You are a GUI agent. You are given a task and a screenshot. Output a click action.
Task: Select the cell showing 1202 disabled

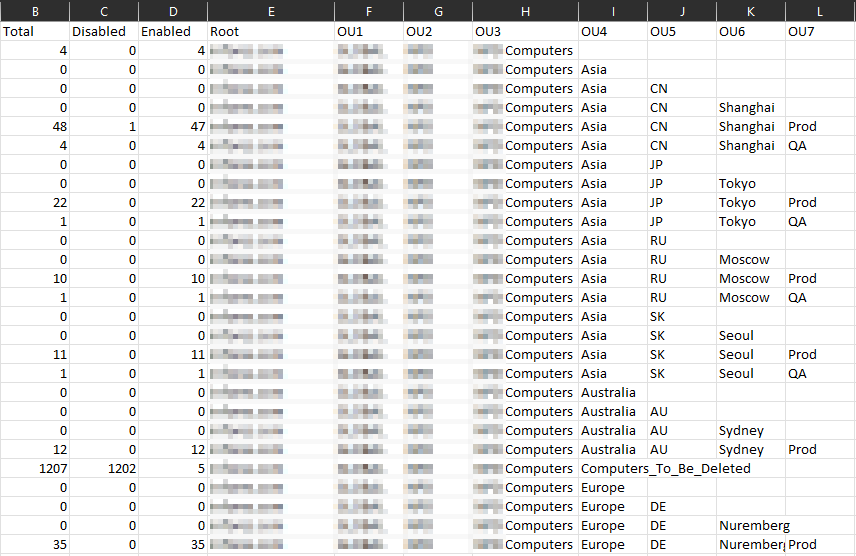(104, 469)
